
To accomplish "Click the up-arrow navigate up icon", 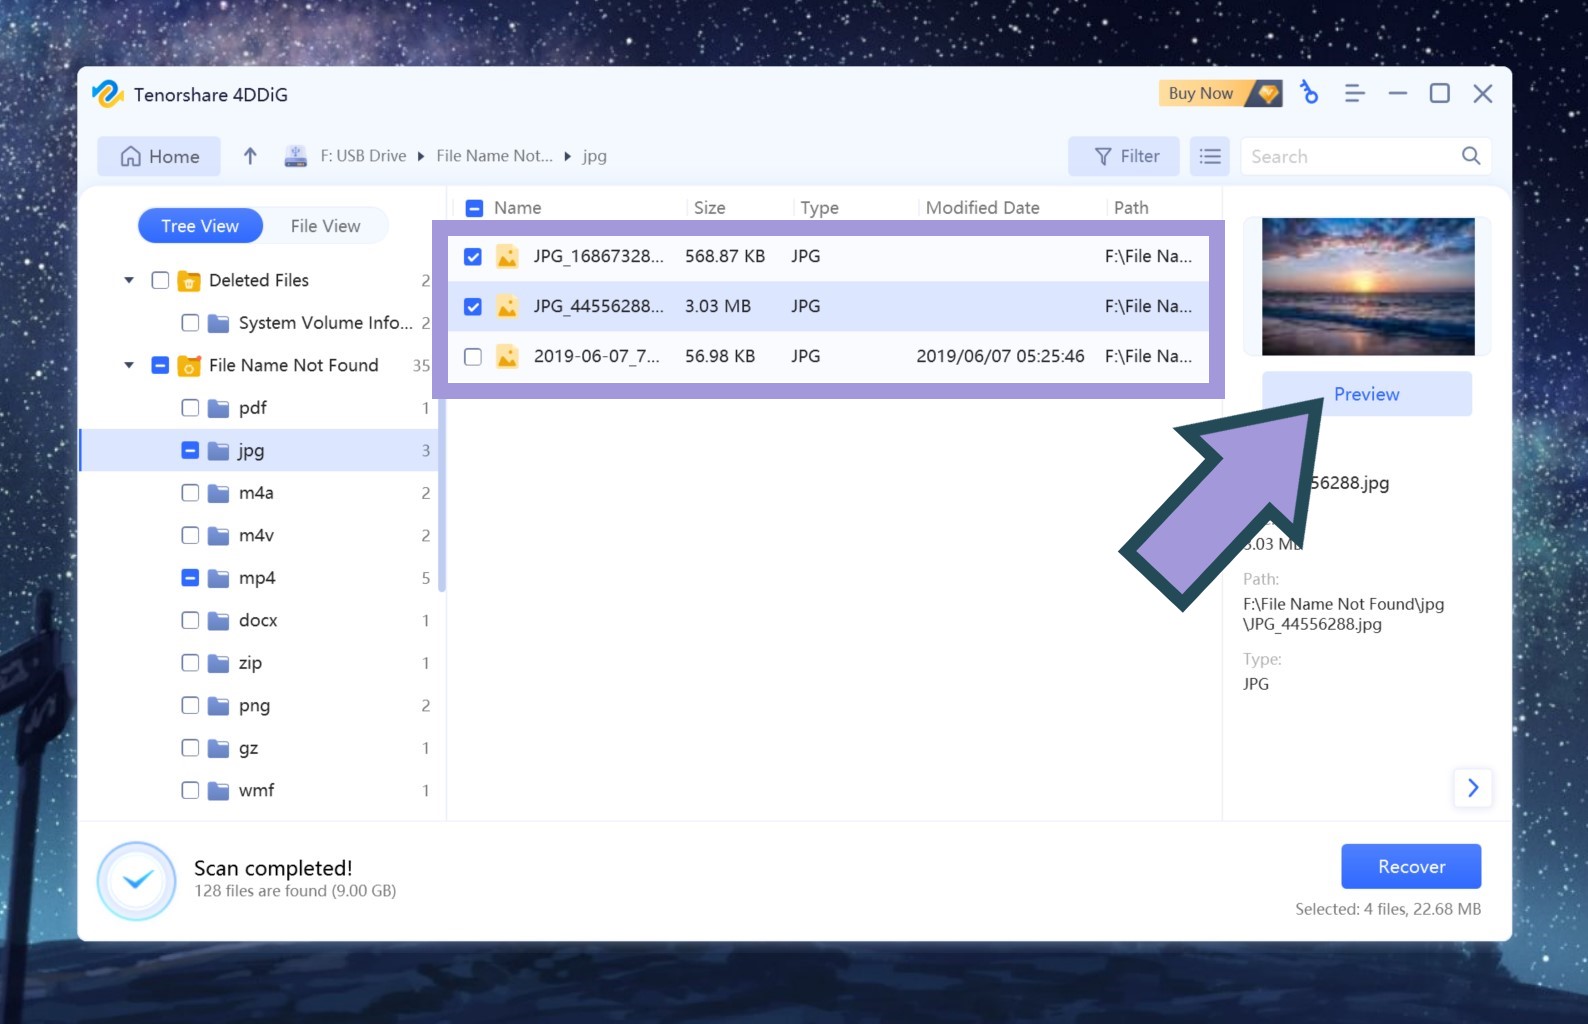I will coord(250,156).
